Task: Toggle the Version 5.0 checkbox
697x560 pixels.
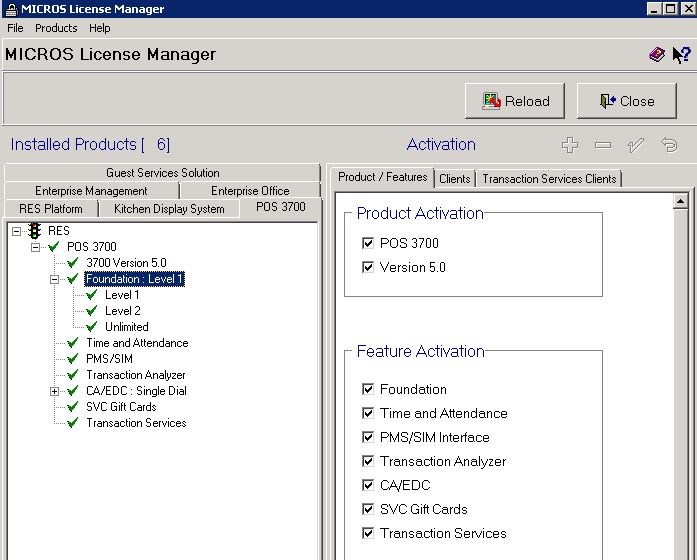Action: [x=368, y=267]
